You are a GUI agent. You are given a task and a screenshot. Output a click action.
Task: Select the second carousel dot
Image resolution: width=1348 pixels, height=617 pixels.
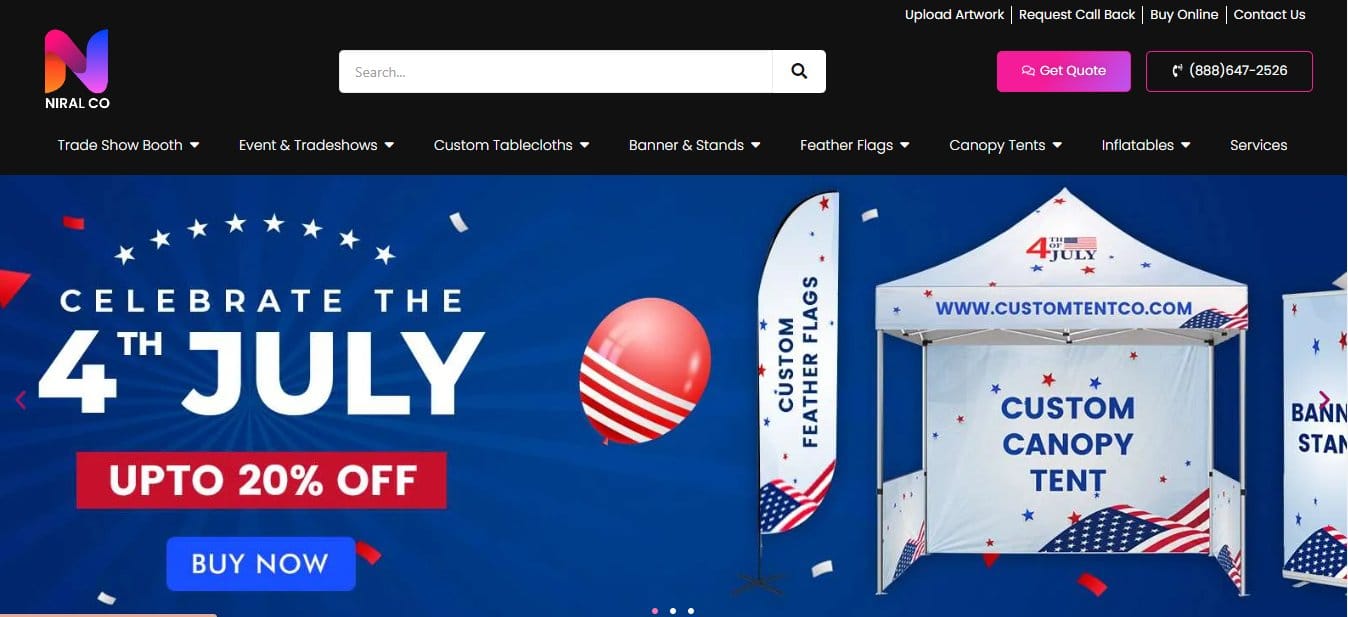click(x=673, y=610)
